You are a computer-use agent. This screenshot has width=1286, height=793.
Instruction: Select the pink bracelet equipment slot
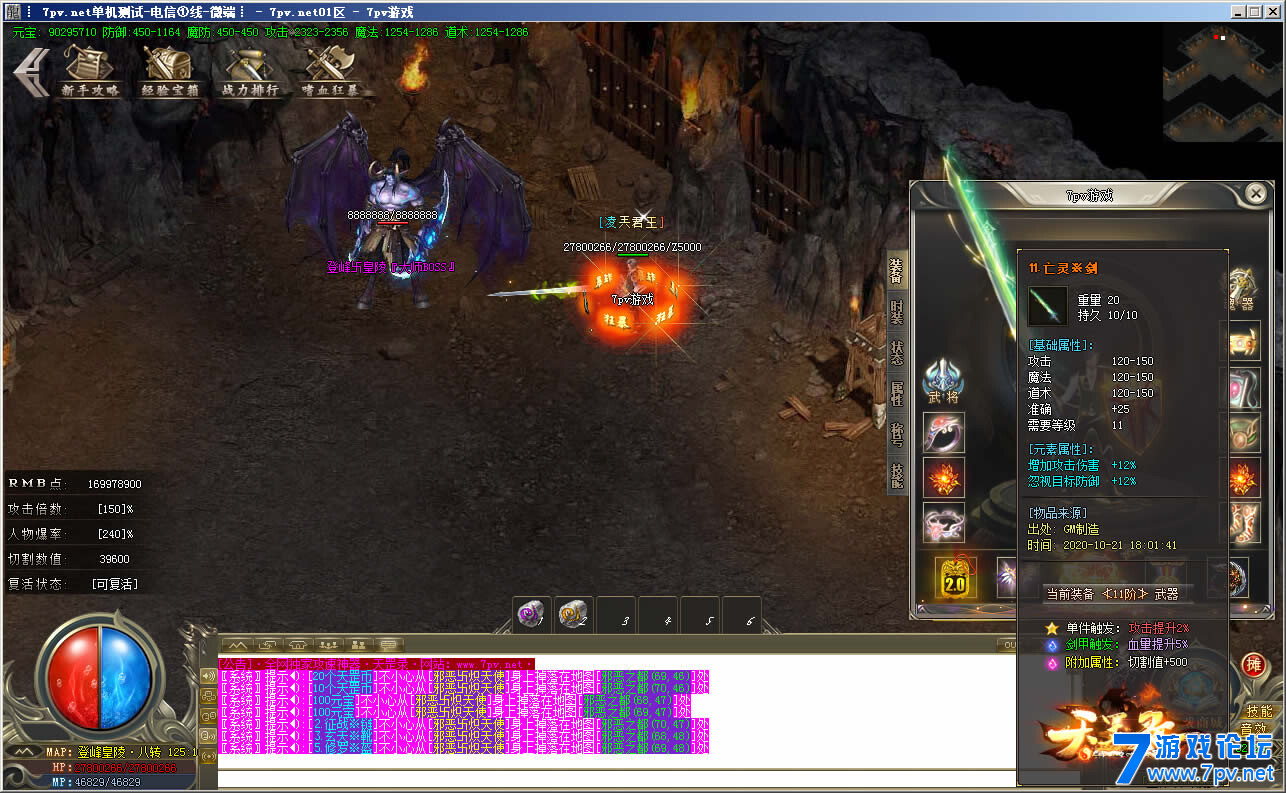tap(943, 523)
